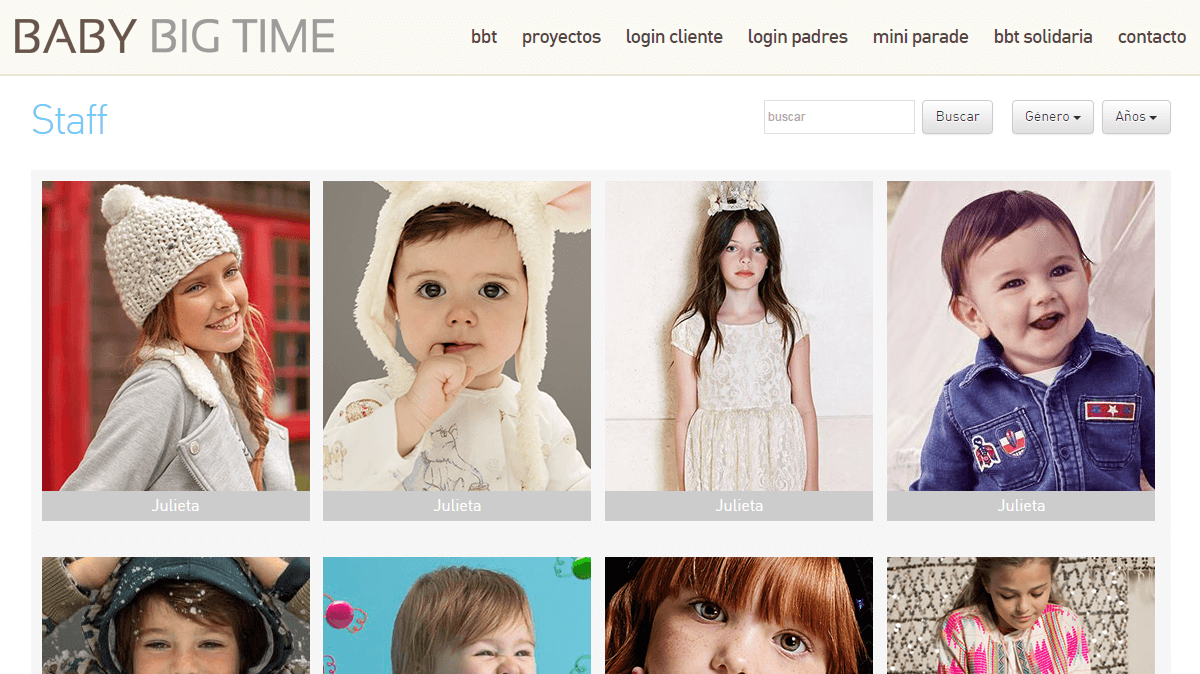Go to the contacto page
The width and height of the screenshot is (1200, 674).
[x=1152, y=37]
